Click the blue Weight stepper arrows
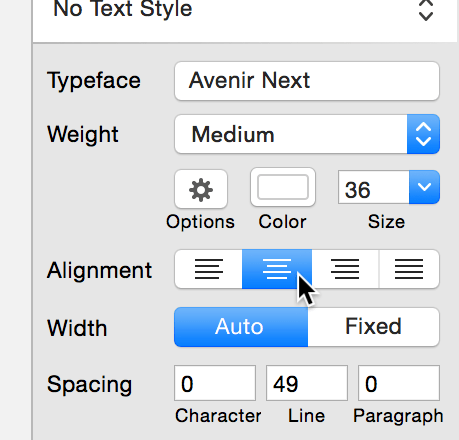The width and height of the screenshot is (459, 440). coord(423,134)
